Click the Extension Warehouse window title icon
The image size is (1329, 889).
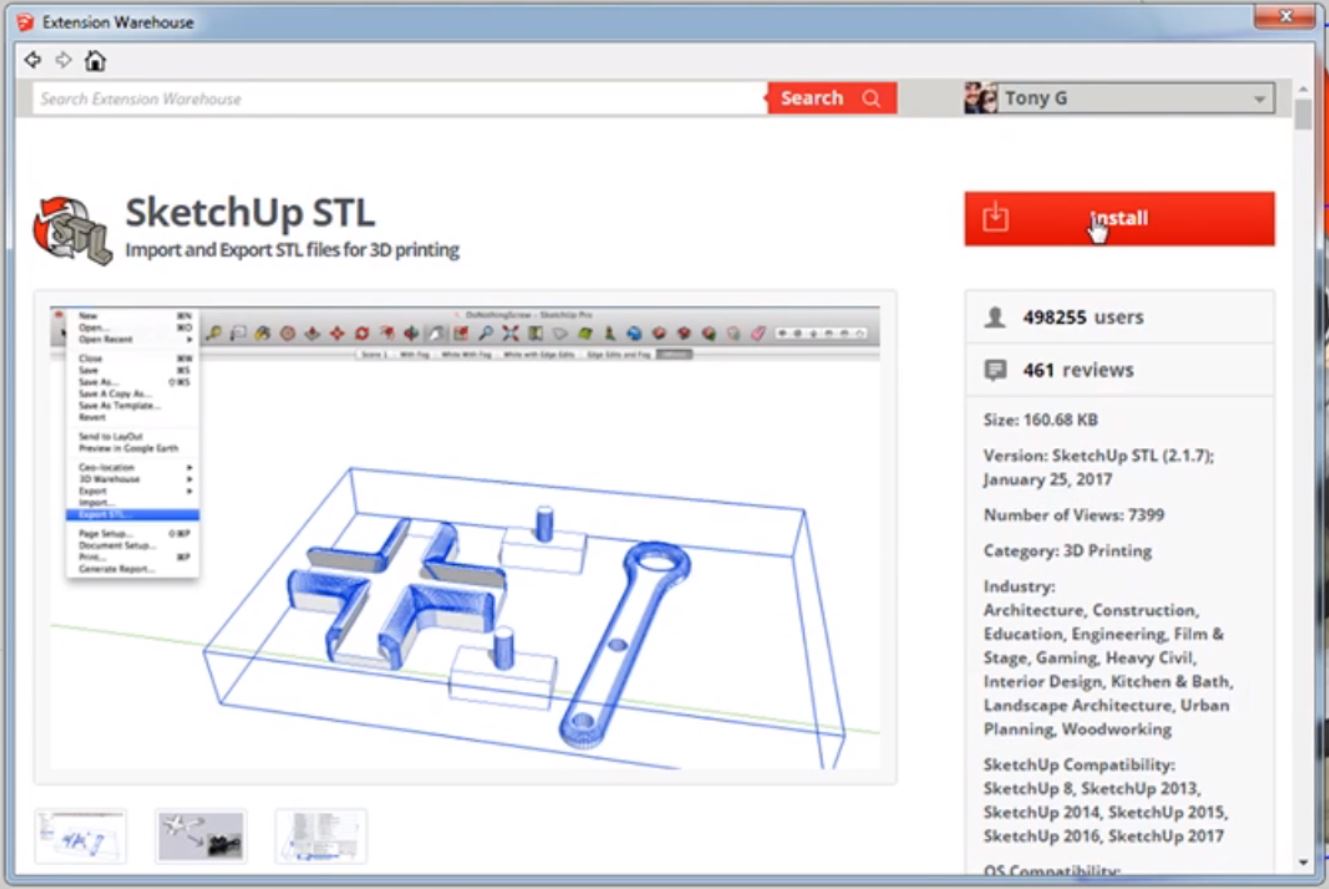click(25, 21)
